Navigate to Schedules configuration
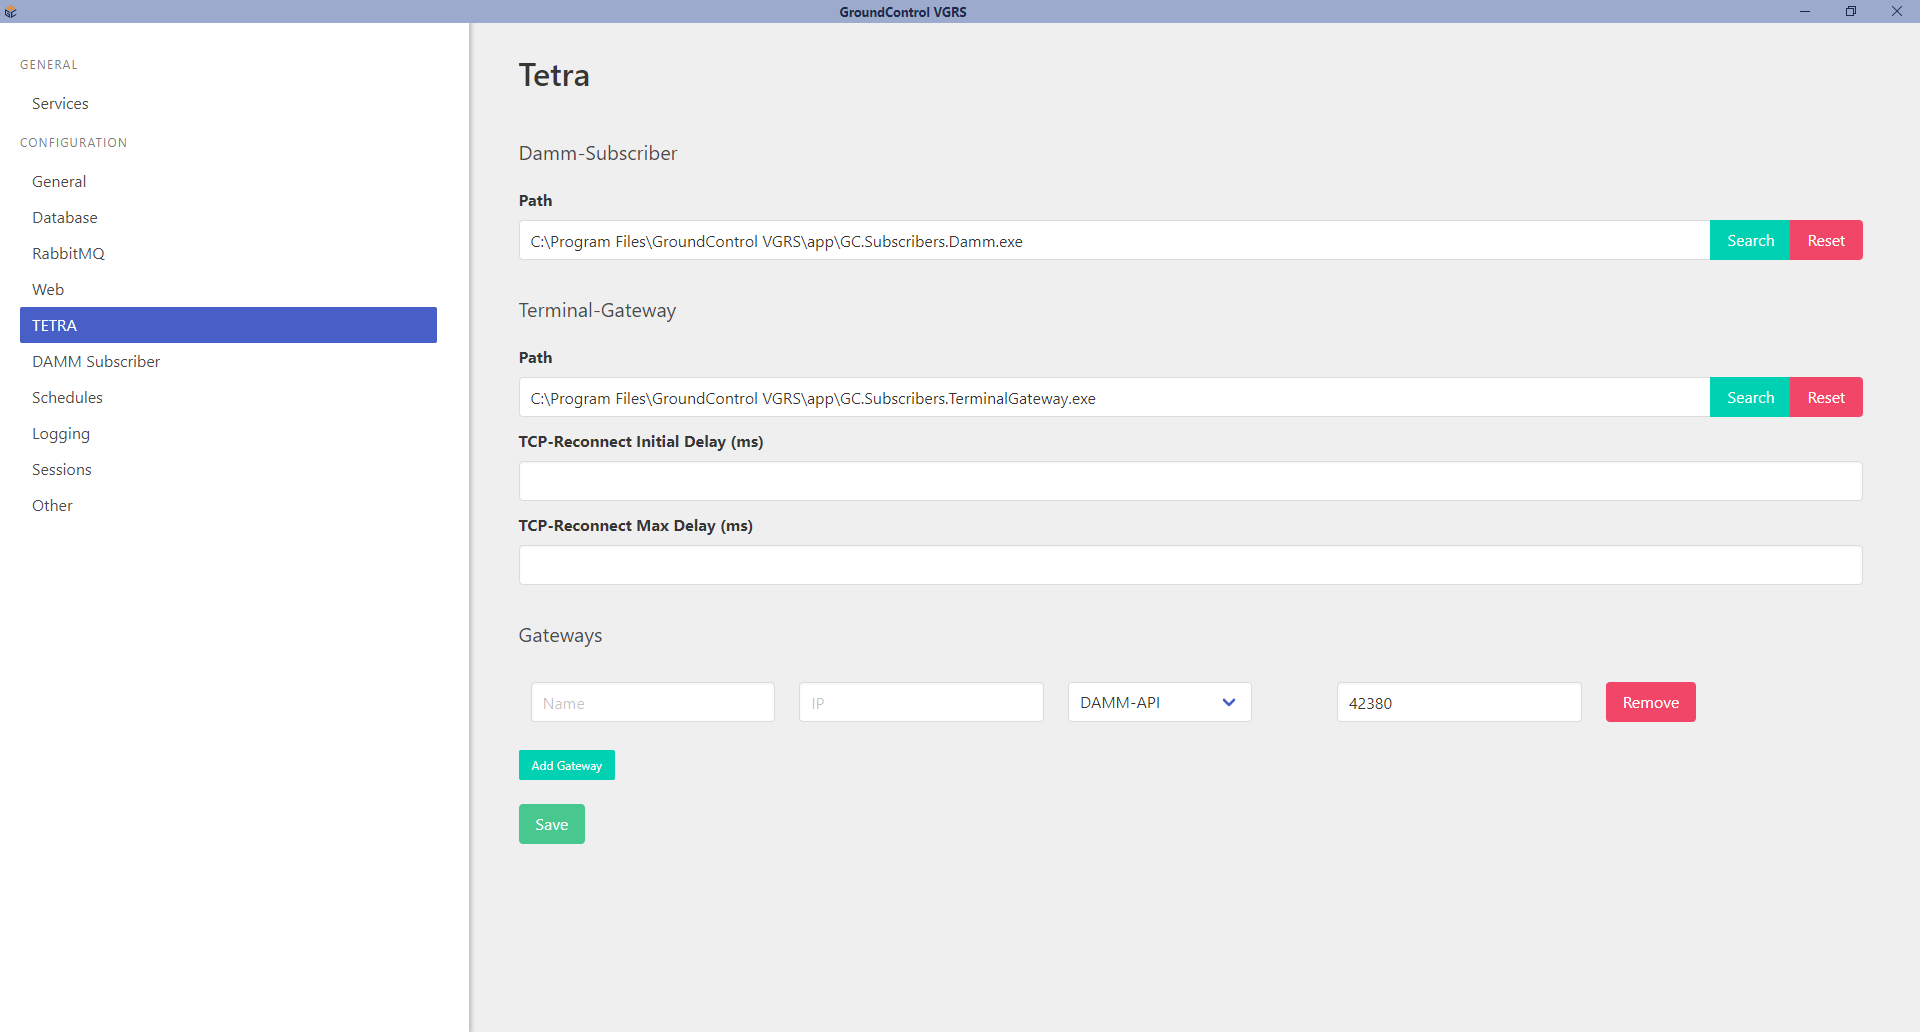The image size is (1920, 1032). pyautogui.click(x=67, y=398)
